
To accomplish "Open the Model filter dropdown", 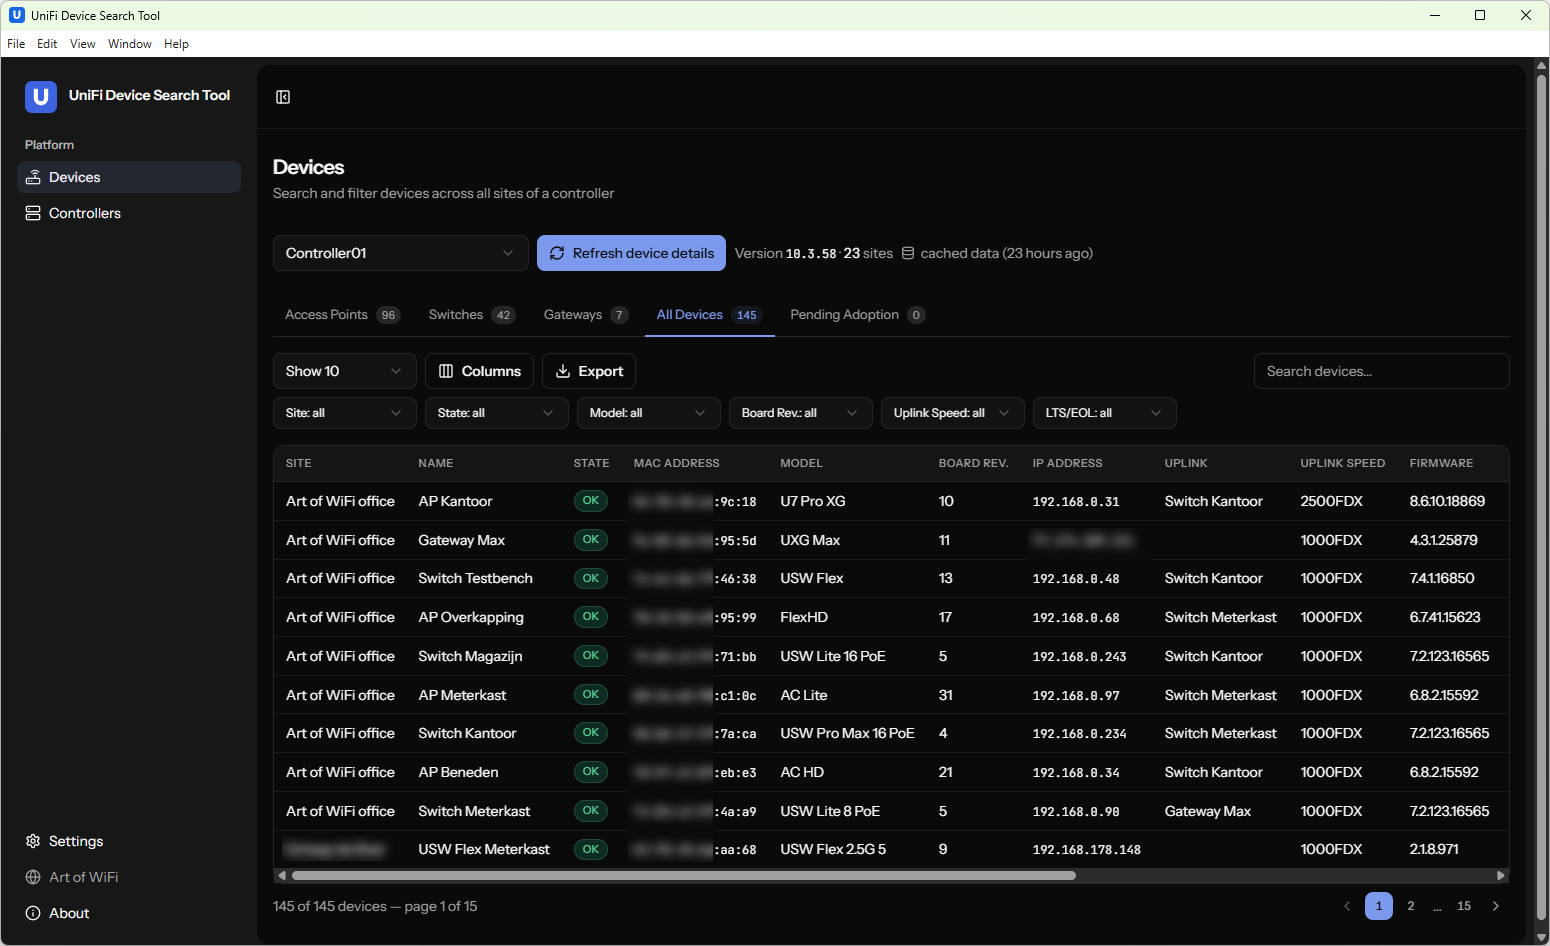I will 649,413.
